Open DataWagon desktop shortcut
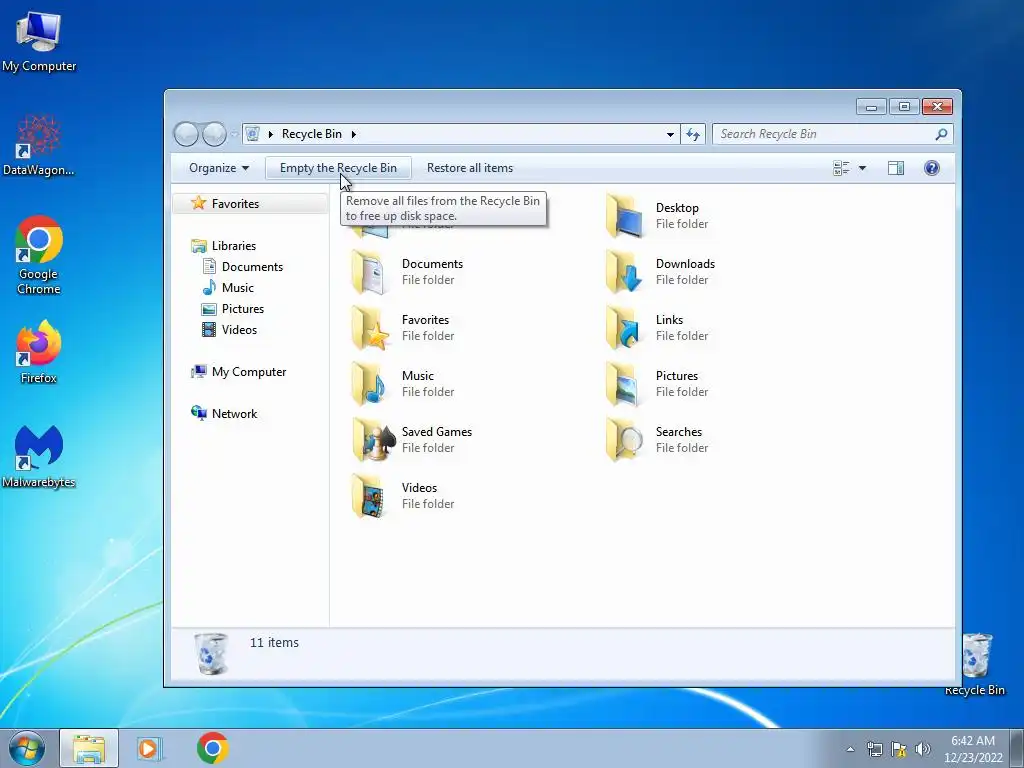The width and height of the screenshot is (1024, 768). (x=39, y=146)
